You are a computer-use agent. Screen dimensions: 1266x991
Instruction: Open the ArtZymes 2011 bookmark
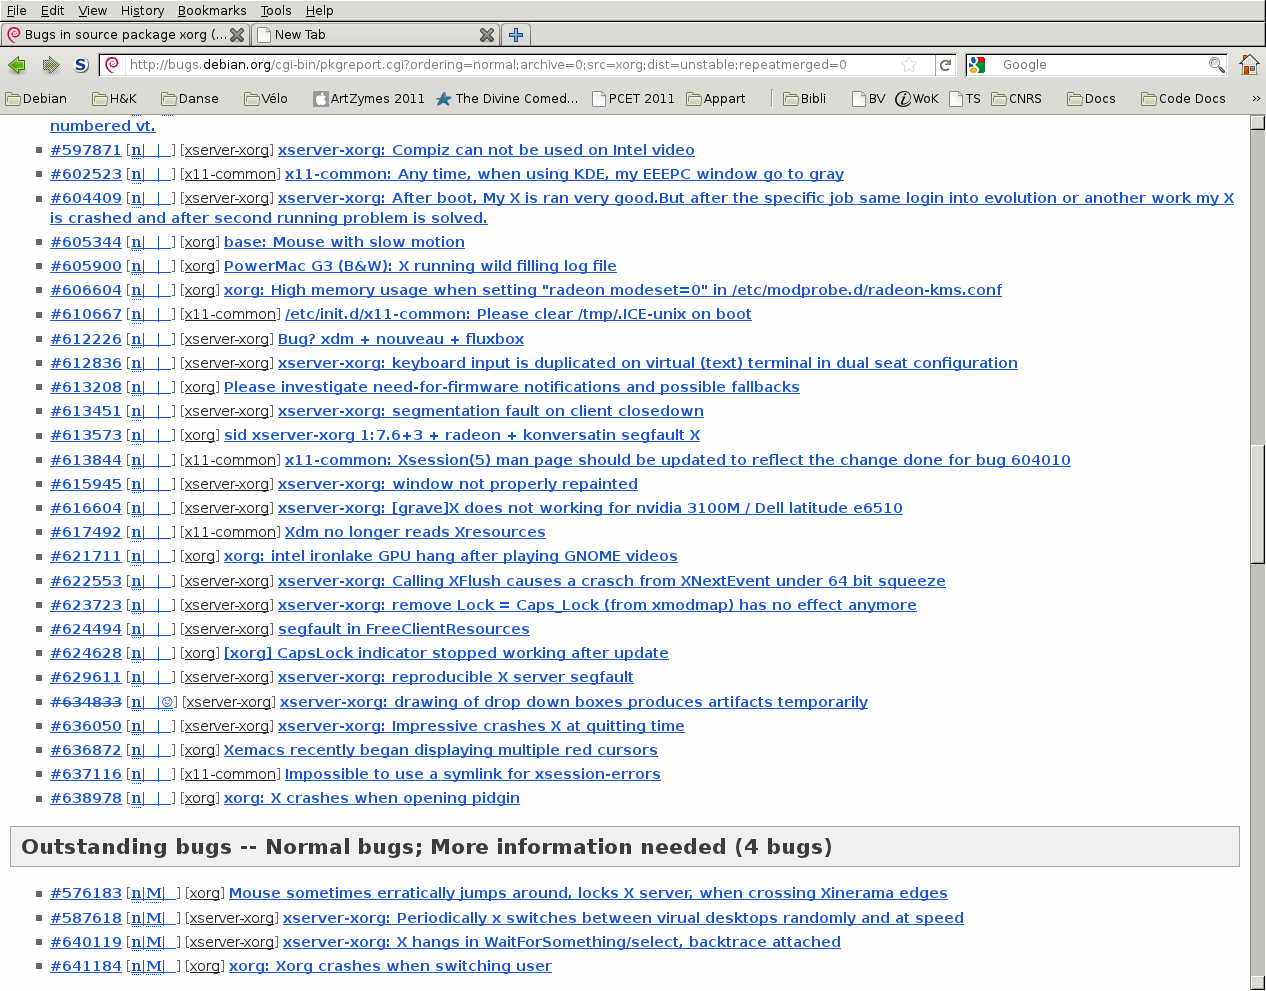(x=369, y=99)
